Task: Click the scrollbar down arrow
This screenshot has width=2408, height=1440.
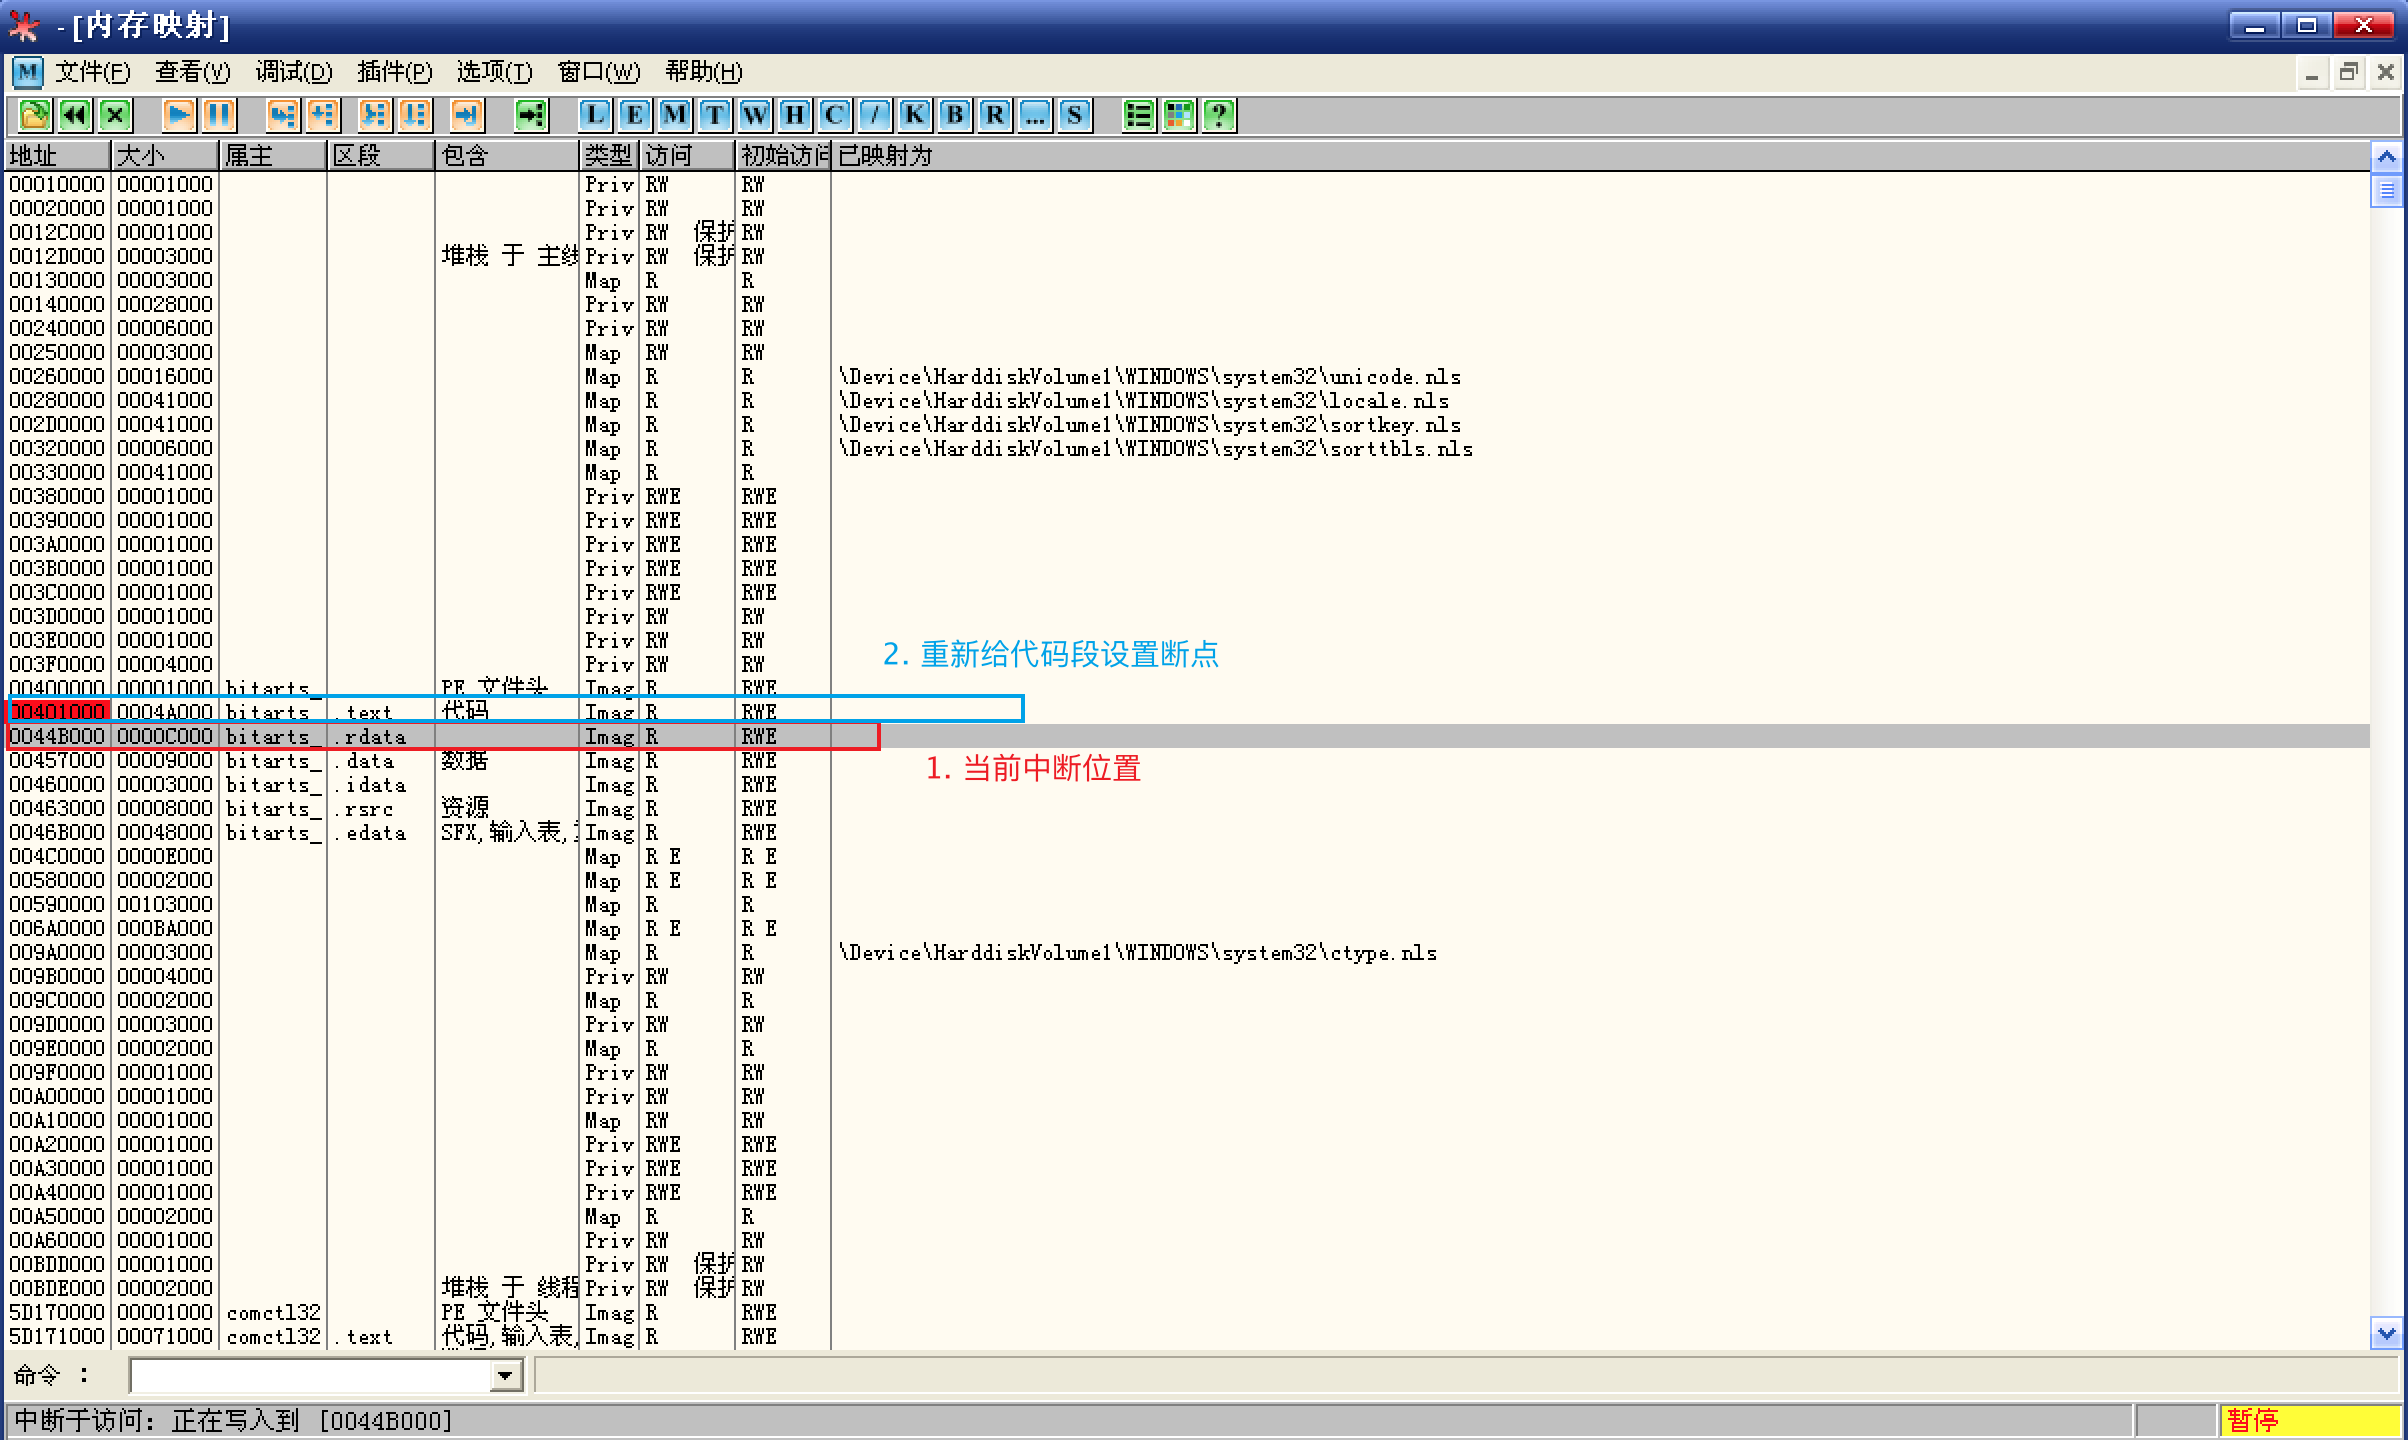Action: coord(2386,1333)
